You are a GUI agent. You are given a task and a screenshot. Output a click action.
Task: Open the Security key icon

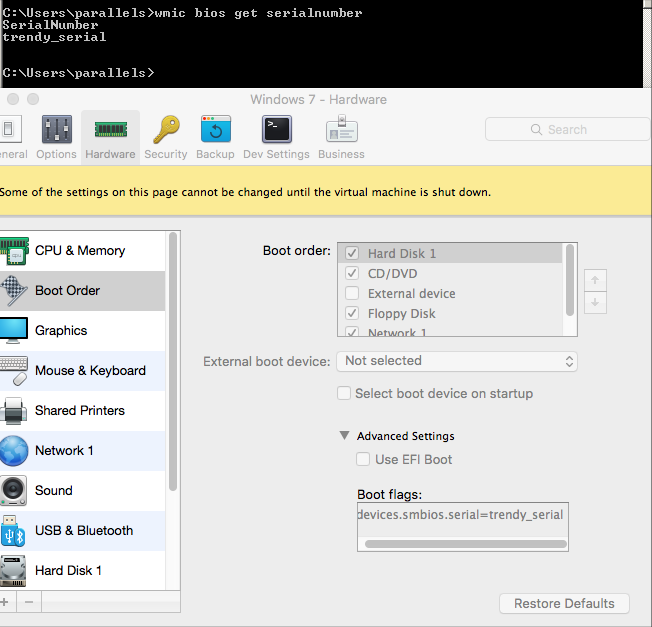pyautogui.click(x=166, y=129)
